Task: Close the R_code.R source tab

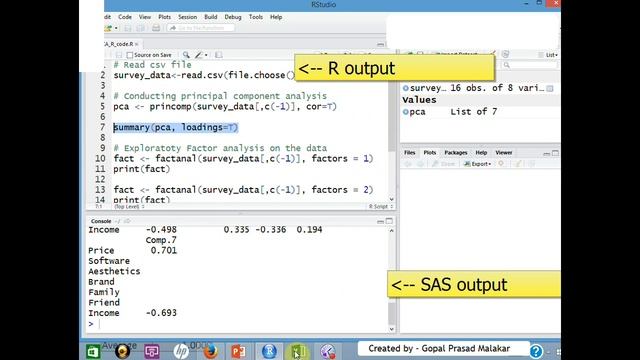Action: point(137,44)
